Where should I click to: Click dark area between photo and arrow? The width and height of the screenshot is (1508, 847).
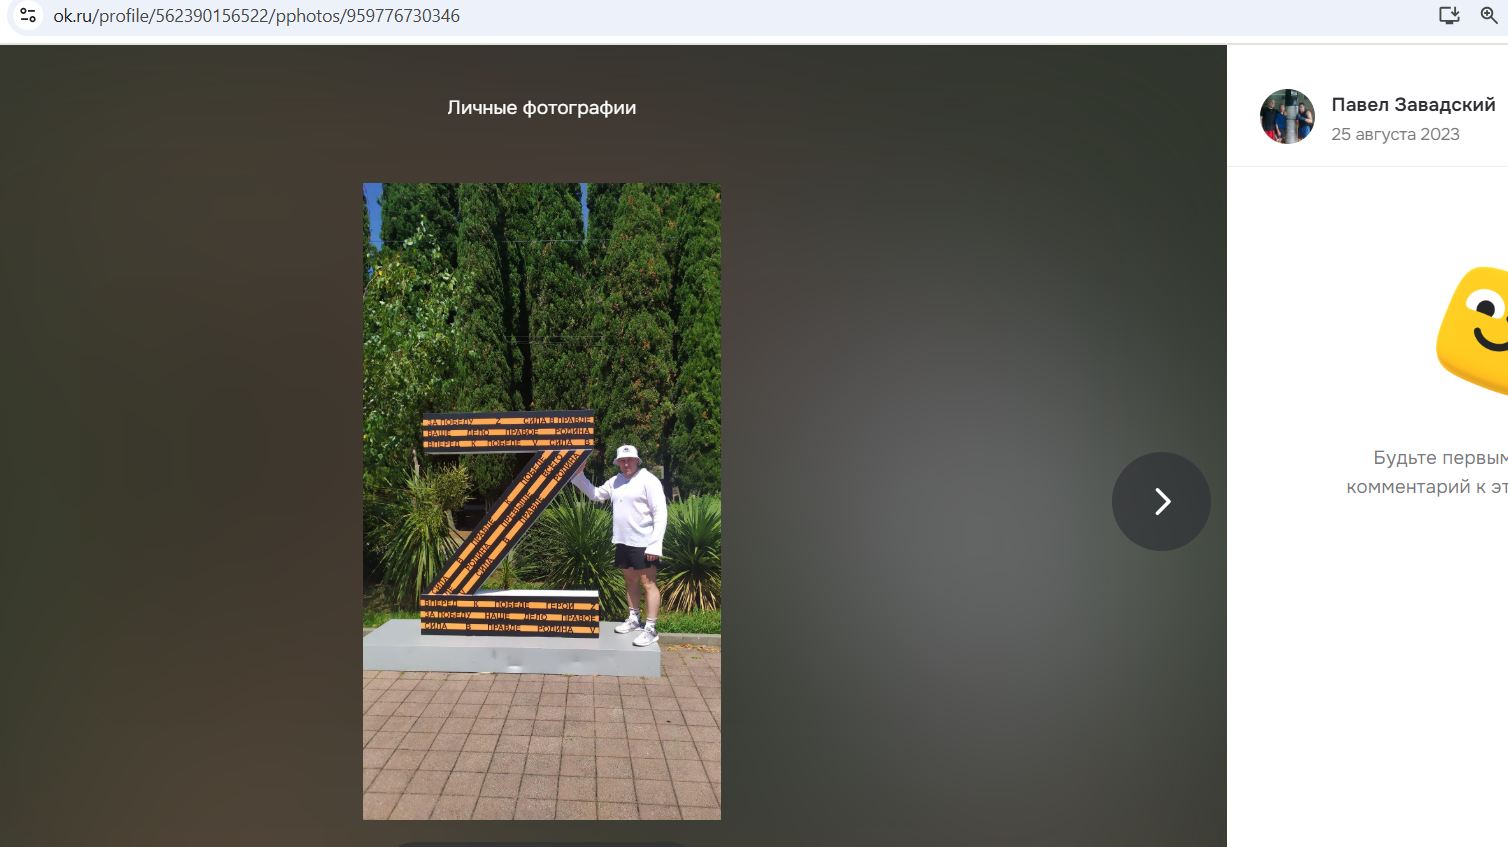click(x=915, y=500)
